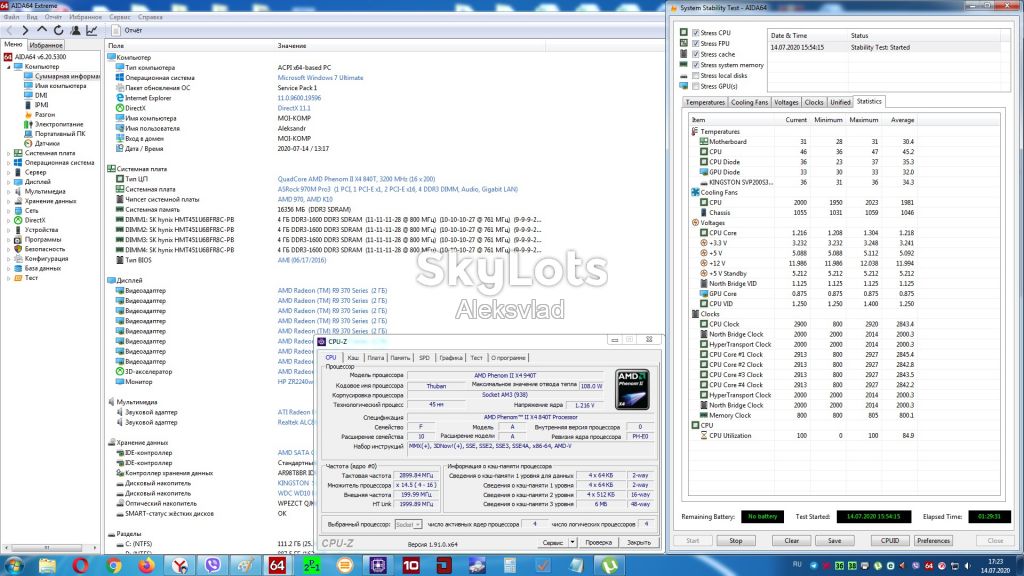Viewport: 1024px width, 576px height.
Task: Expand the Системная плата tree node
Action: tap(8, 153)
